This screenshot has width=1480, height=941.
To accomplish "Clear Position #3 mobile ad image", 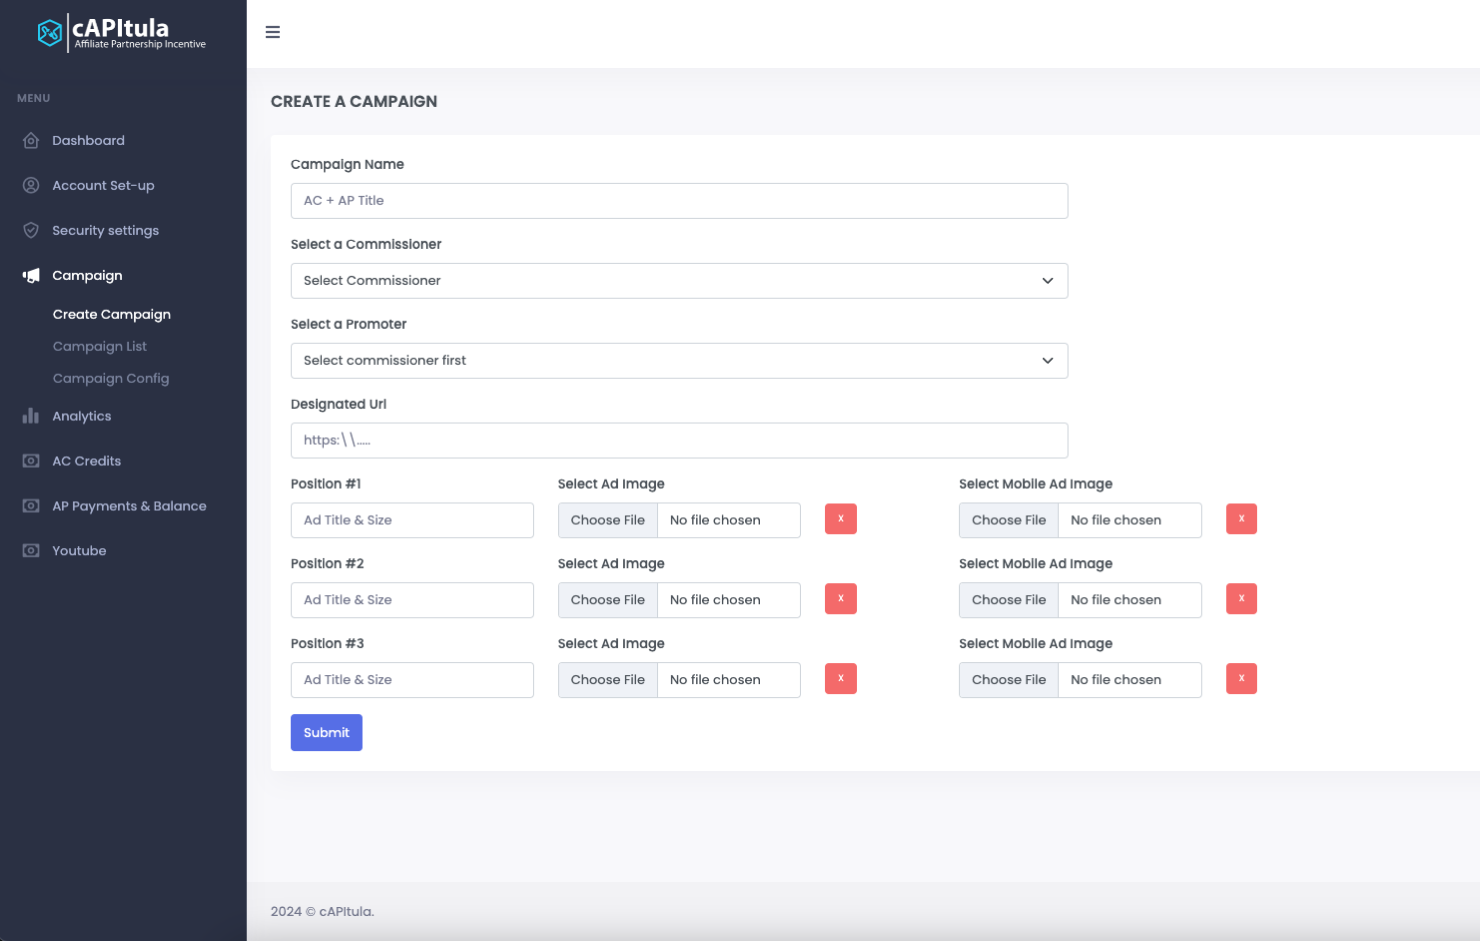I will pos(1241,679).
